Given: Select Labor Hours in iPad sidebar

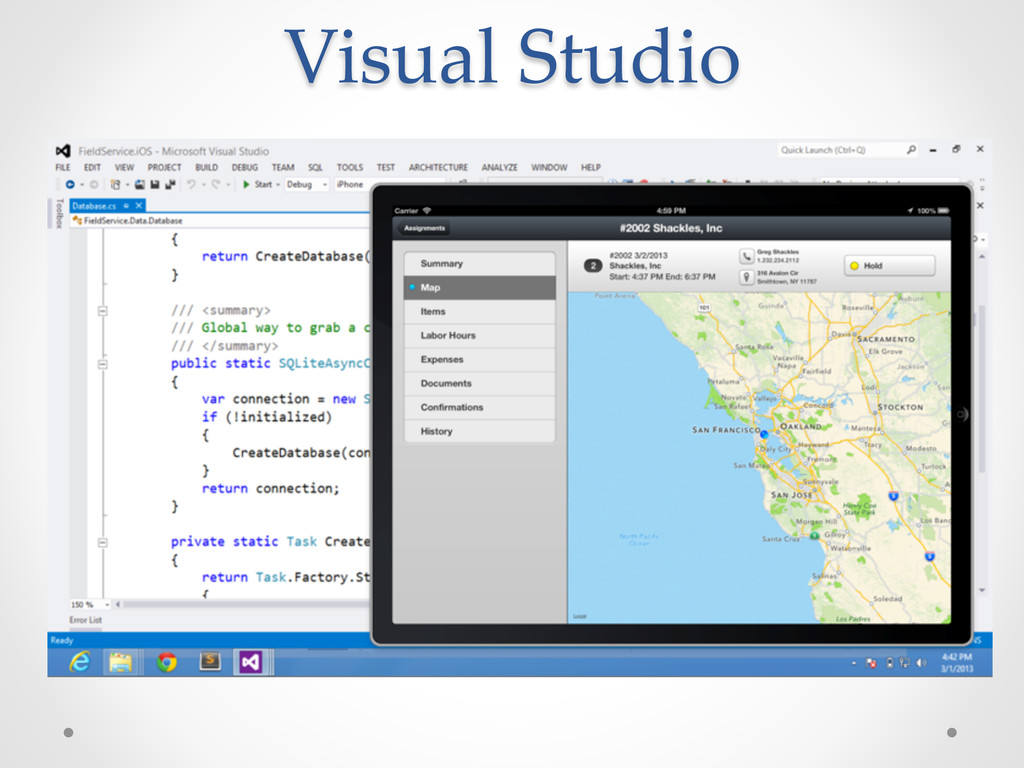Looking at the screenshot, I should (480, 335).
